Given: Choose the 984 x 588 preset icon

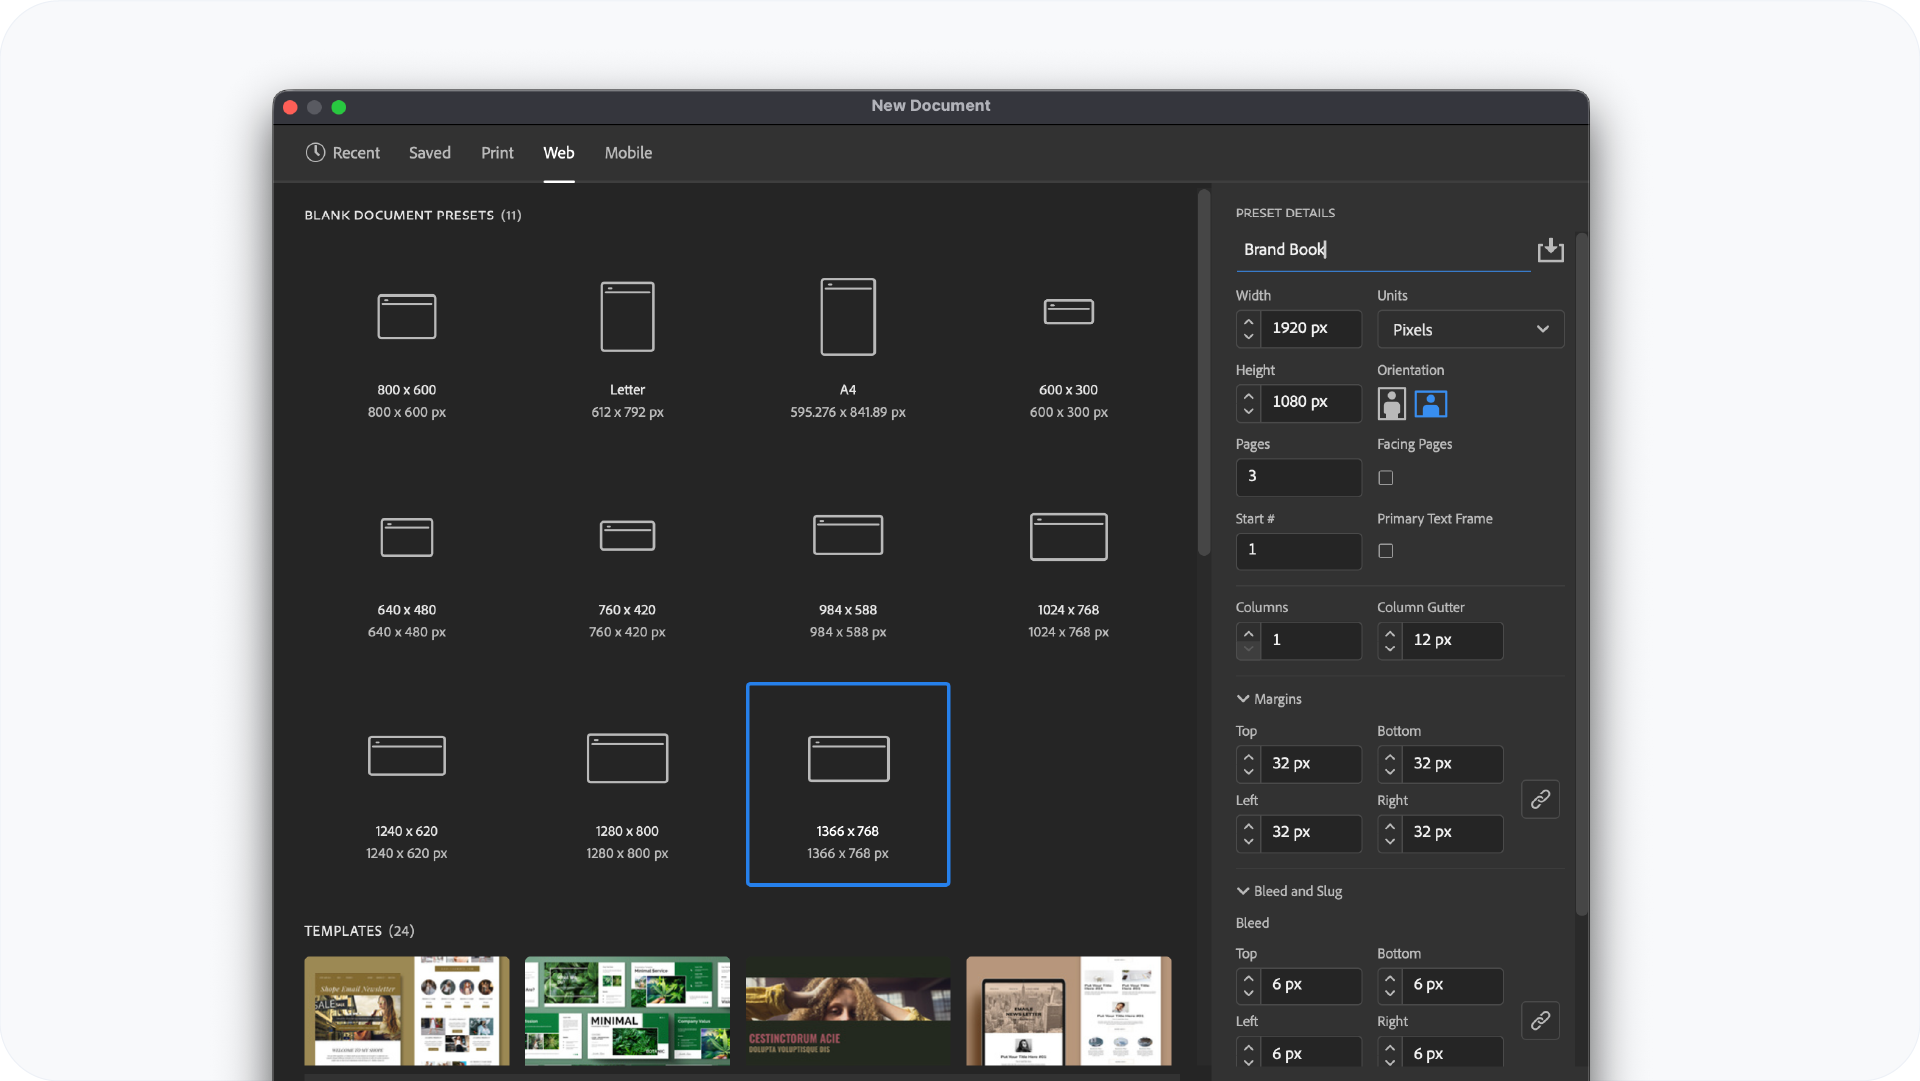Looking at the screenshot, I should [848, 535].
